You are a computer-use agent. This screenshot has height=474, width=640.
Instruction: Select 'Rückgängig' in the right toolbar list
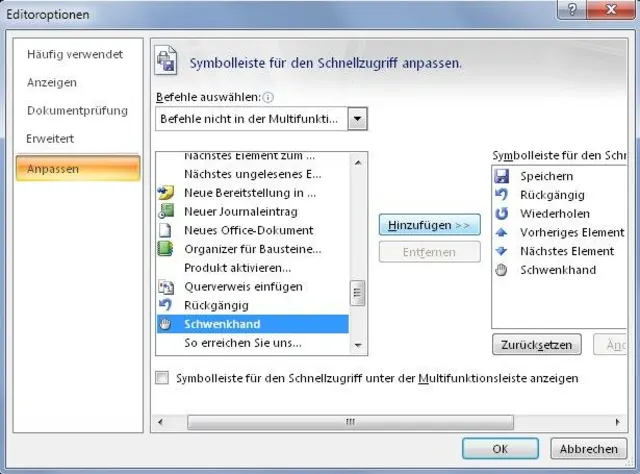(x=560, y=195)
